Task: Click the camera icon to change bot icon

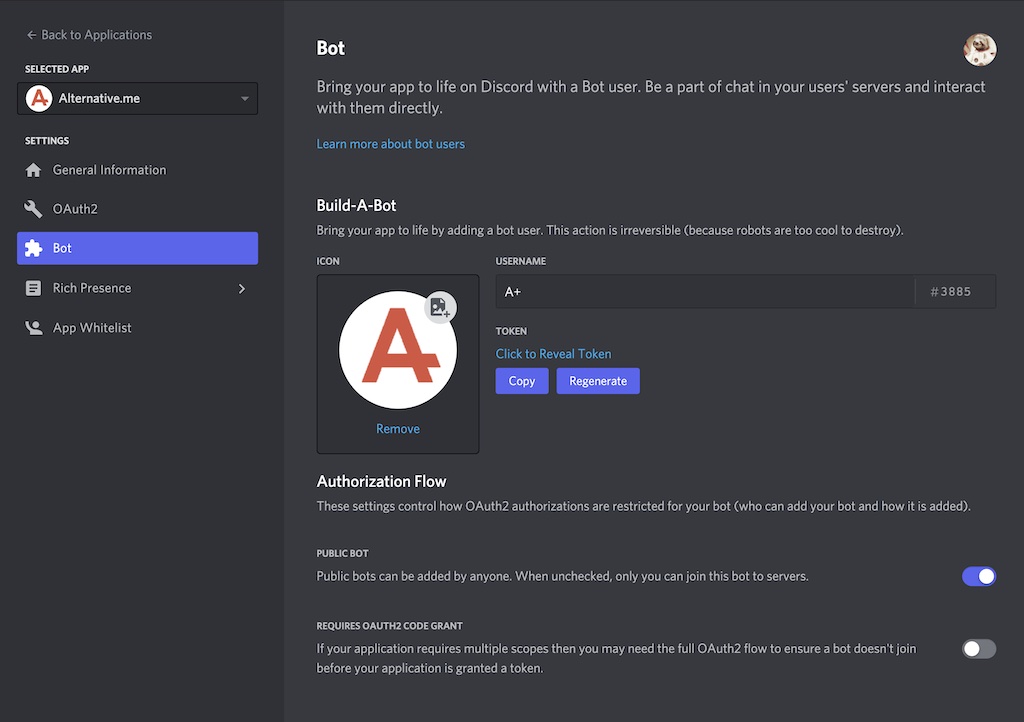Action: pos(440,308)
